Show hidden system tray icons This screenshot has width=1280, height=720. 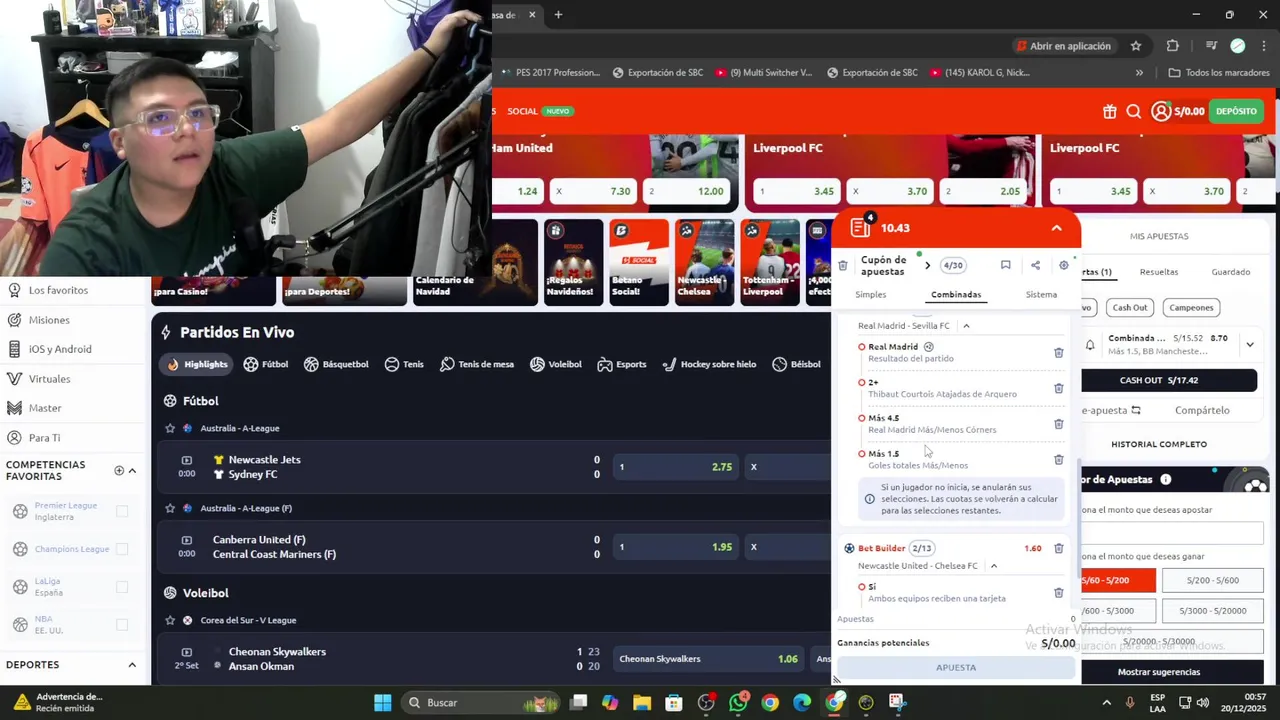(1106, 703)
